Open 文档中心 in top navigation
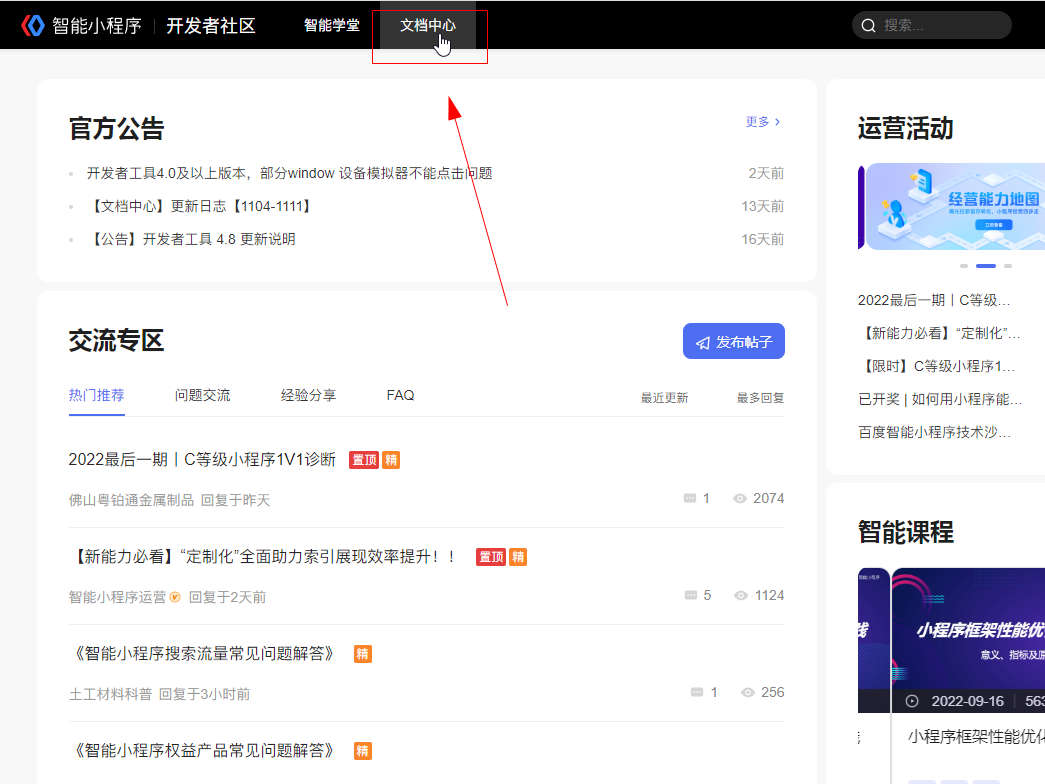This screenshot has width=1045, height=784. point(428,25)
